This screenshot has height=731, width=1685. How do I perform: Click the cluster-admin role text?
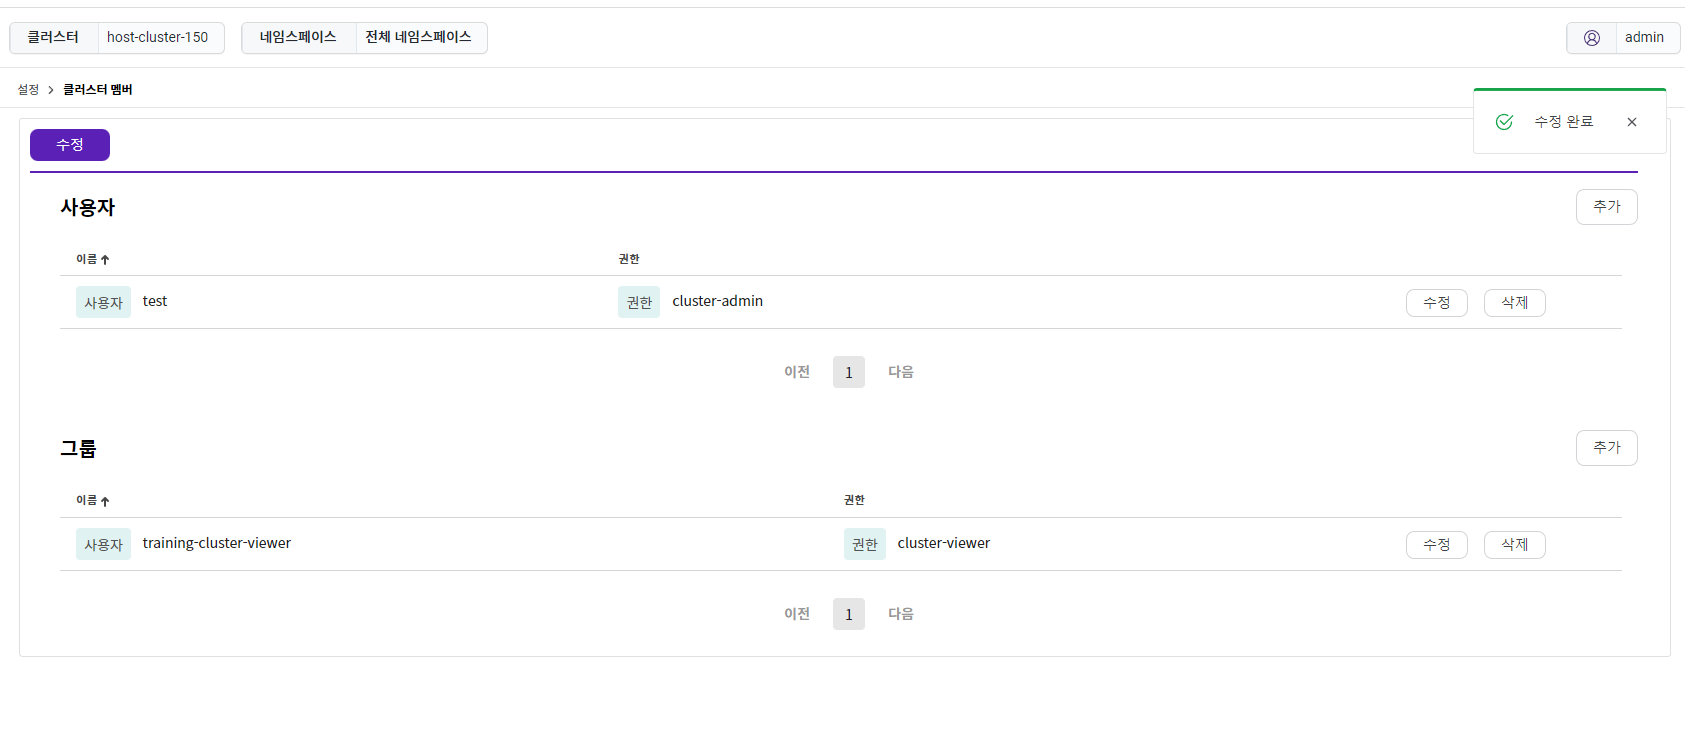point(717,301)
